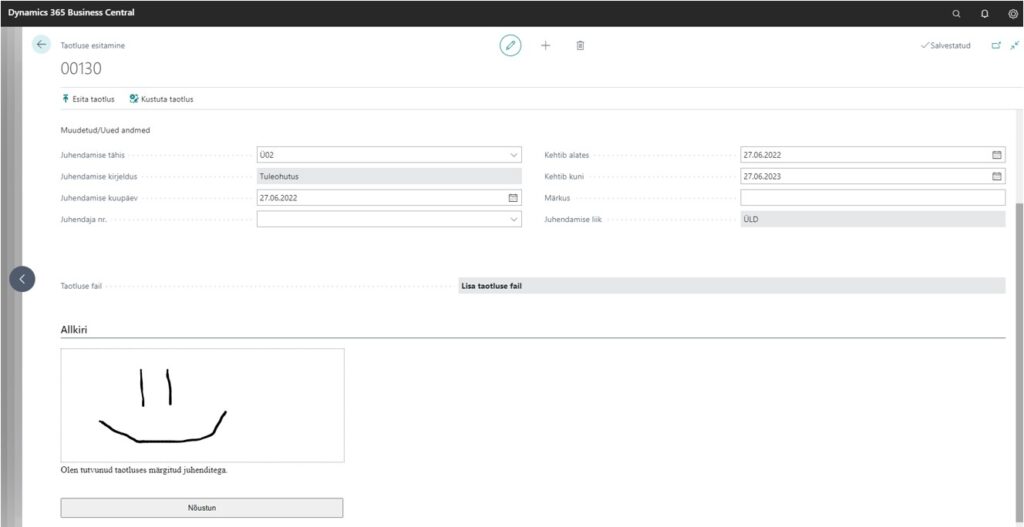The image size is (1024, 527).
Task: Expand the Juhendaja nr. dropdown
Action: [x=513, y=219]
